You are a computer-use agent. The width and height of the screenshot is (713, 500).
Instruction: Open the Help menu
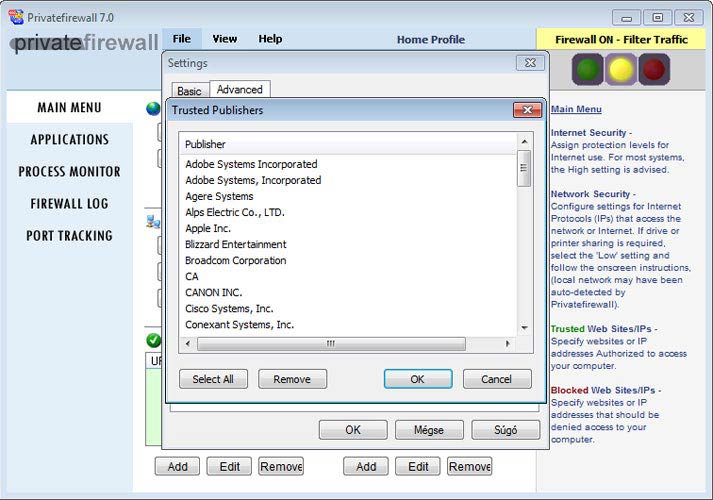pos(270,39)
